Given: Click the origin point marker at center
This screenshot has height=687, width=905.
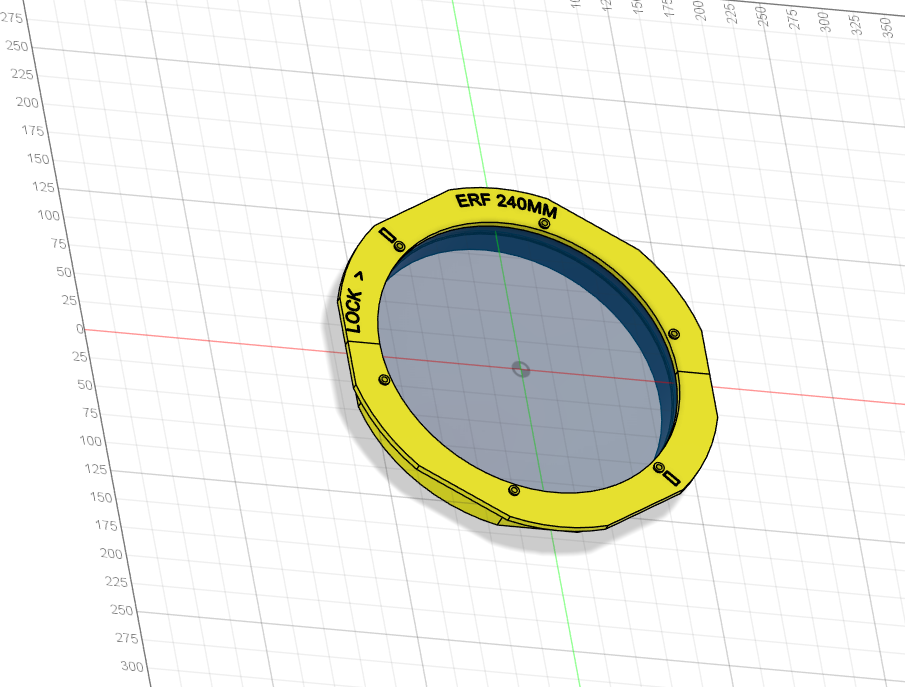Looking at the screenshot, I should point(521,369).
